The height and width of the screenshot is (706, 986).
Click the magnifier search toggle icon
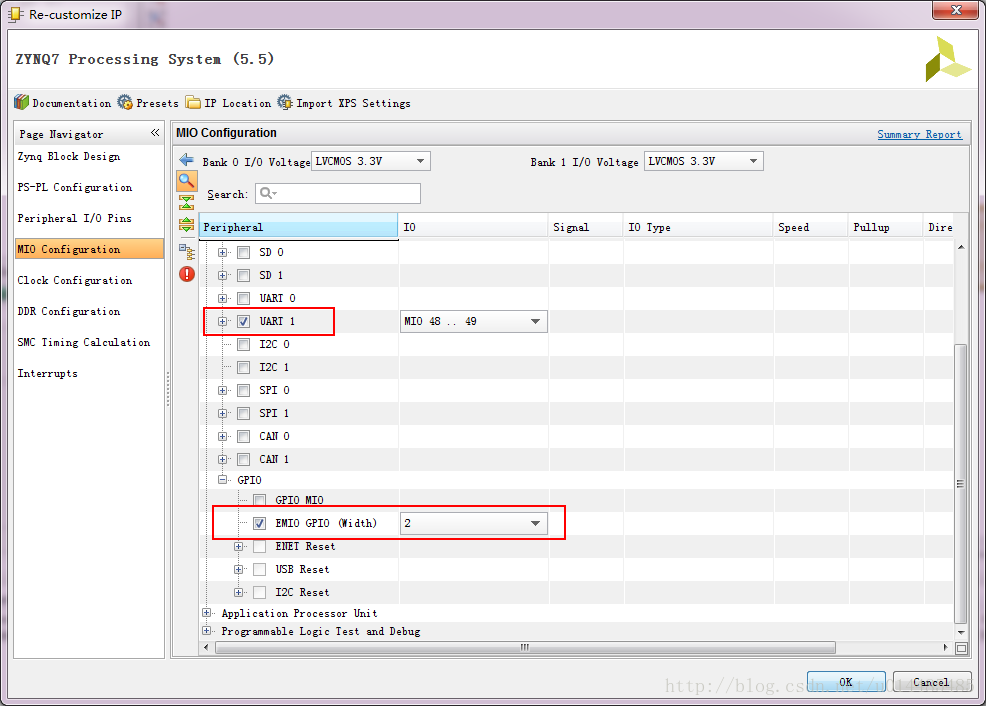tap(187, 182)
